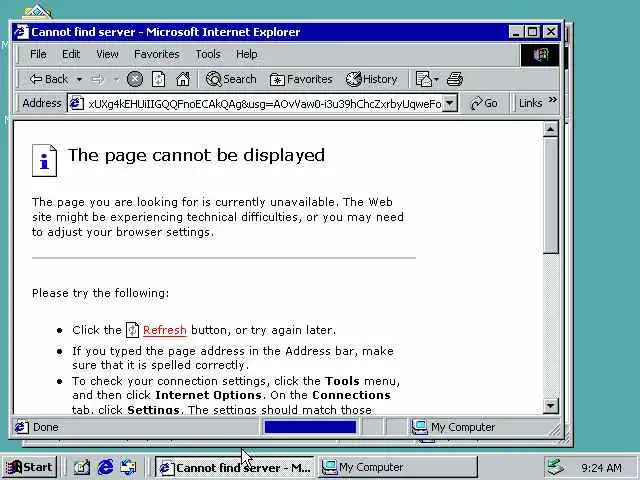Click the vertical scrollbar thumb
Image resolution: width=640 pixels, height=480 pixels.
tap(551, 195)
